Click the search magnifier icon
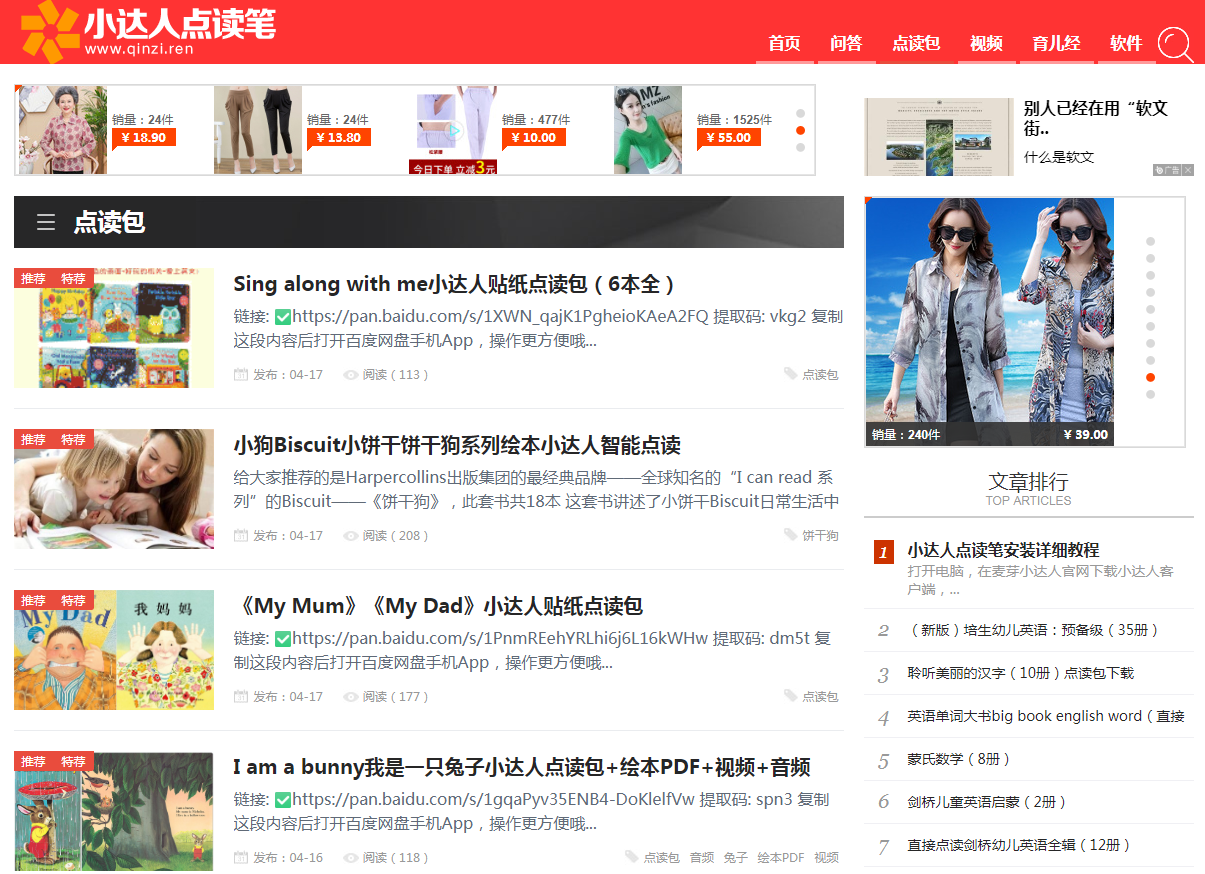Screen dimensions: 1205x874 [x=1174, y=45]
